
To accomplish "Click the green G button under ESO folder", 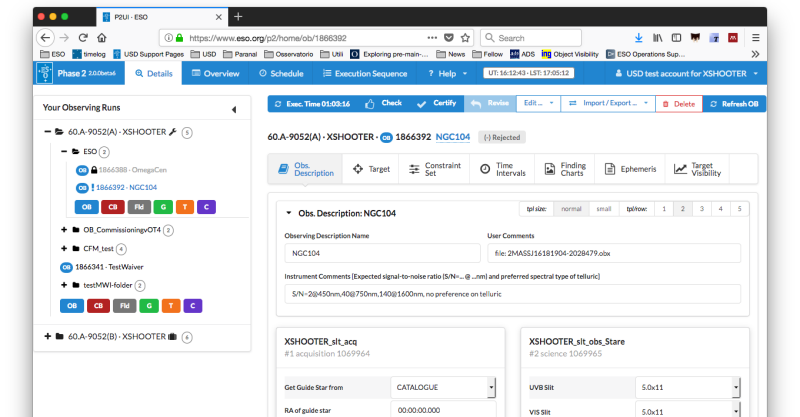I will (x=161, y=207).
